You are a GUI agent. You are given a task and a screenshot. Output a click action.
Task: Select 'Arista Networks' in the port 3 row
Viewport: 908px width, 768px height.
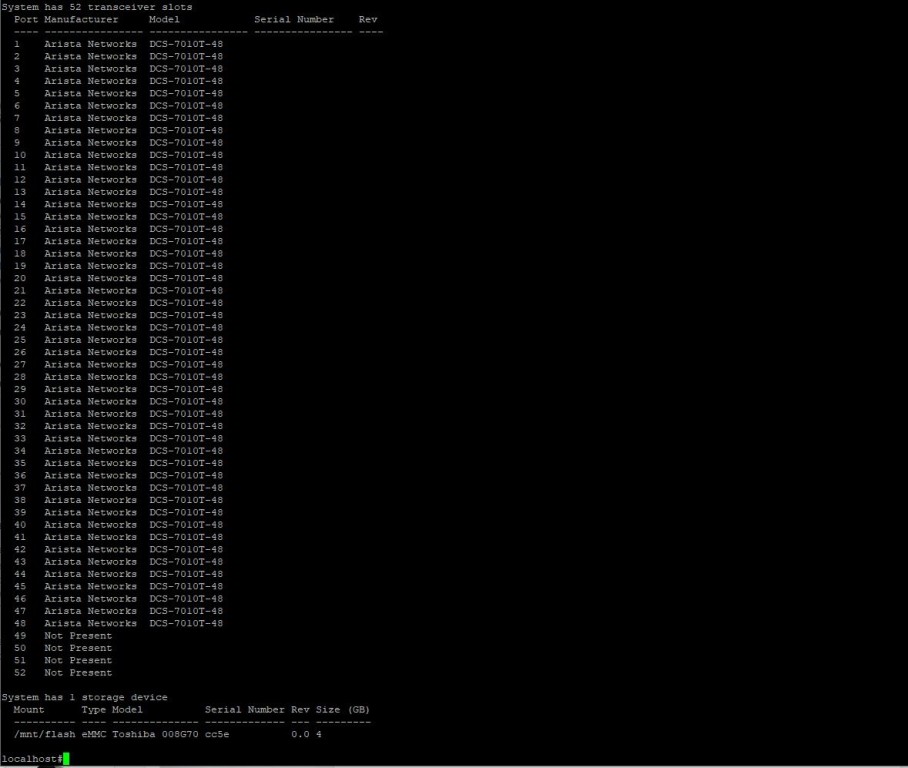click(90, 69)
